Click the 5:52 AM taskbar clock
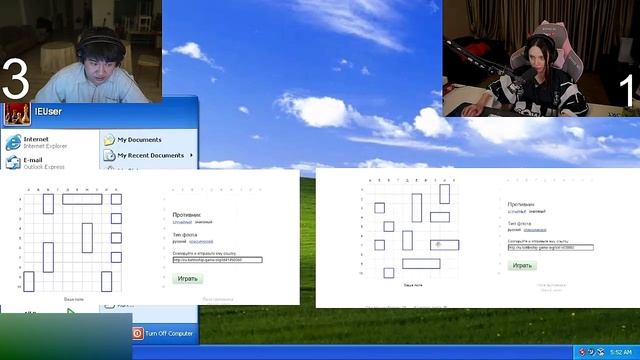Viewport: 640px width, 360px height. (x=621, y=352)
